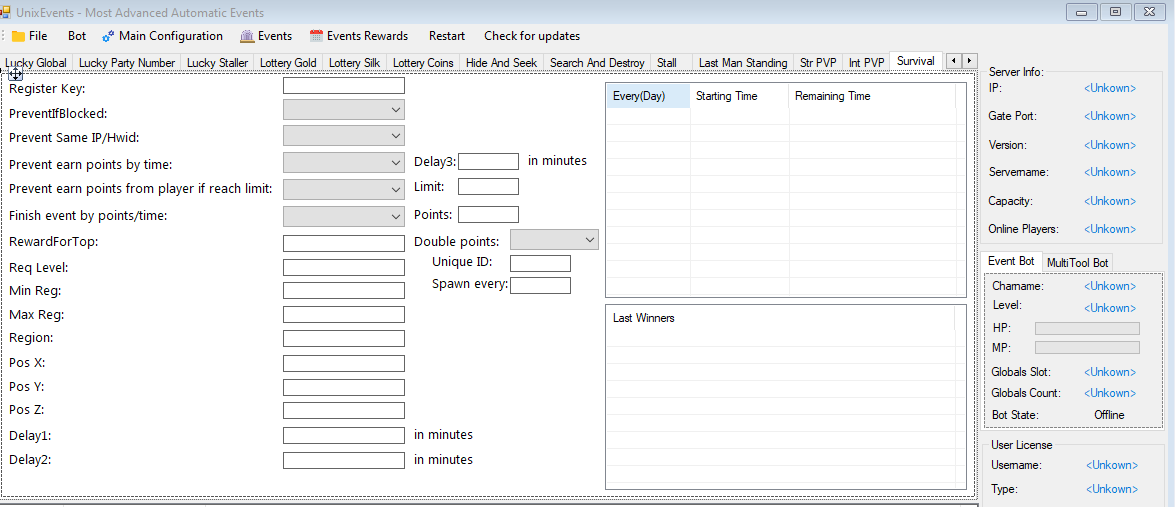This screenshot has height=507, width=1175.
Task: Switch to Lucky Party Number tab
Action: click(x=127, y=63)
